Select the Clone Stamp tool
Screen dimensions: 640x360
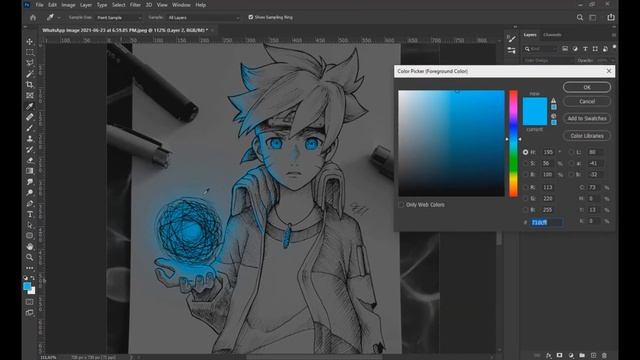(30, 138)
